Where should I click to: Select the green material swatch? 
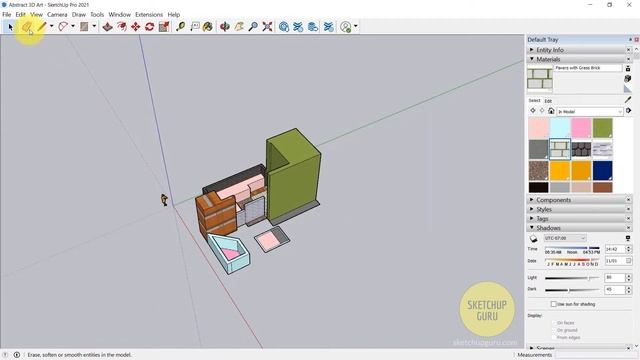click(x=602, y=128)
